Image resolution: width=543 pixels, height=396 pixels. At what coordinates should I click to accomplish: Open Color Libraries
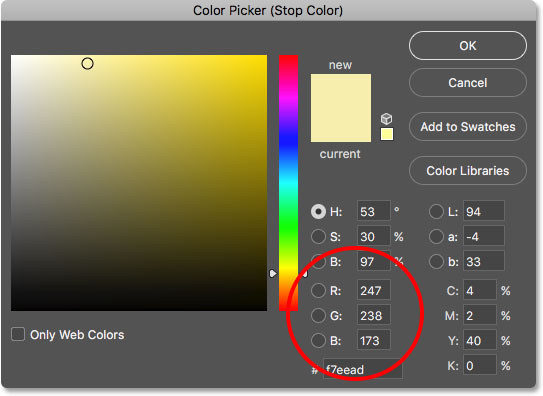click(x=468, y=171)
